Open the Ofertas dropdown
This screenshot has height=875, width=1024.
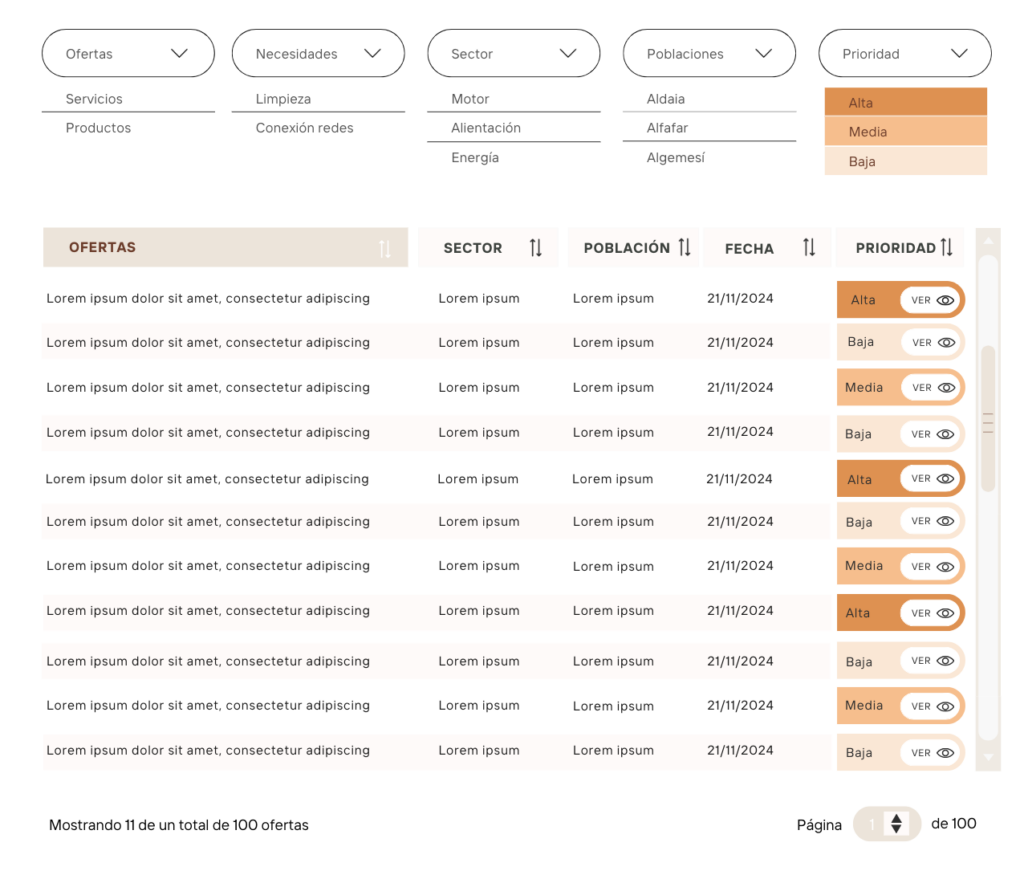pyautogui.click(x=128, y=54)
